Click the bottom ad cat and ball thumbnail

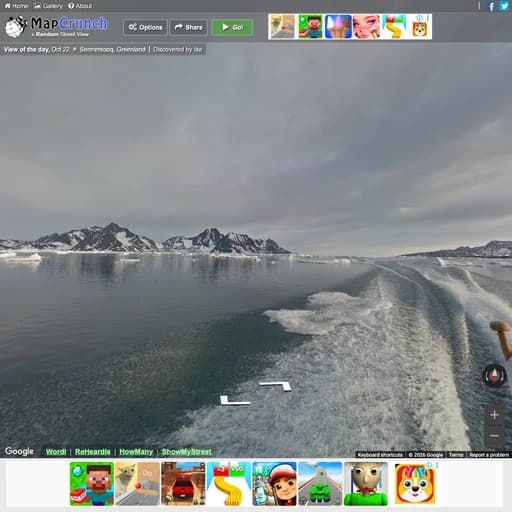point(137,484)
